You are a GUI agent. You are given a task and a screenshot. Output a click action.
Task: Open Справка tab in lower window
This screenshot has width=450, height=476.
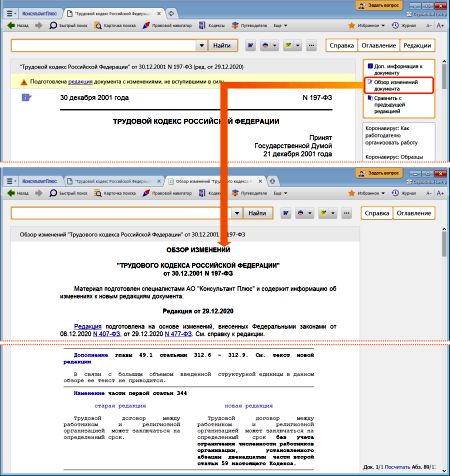click(x=377, y=213)
